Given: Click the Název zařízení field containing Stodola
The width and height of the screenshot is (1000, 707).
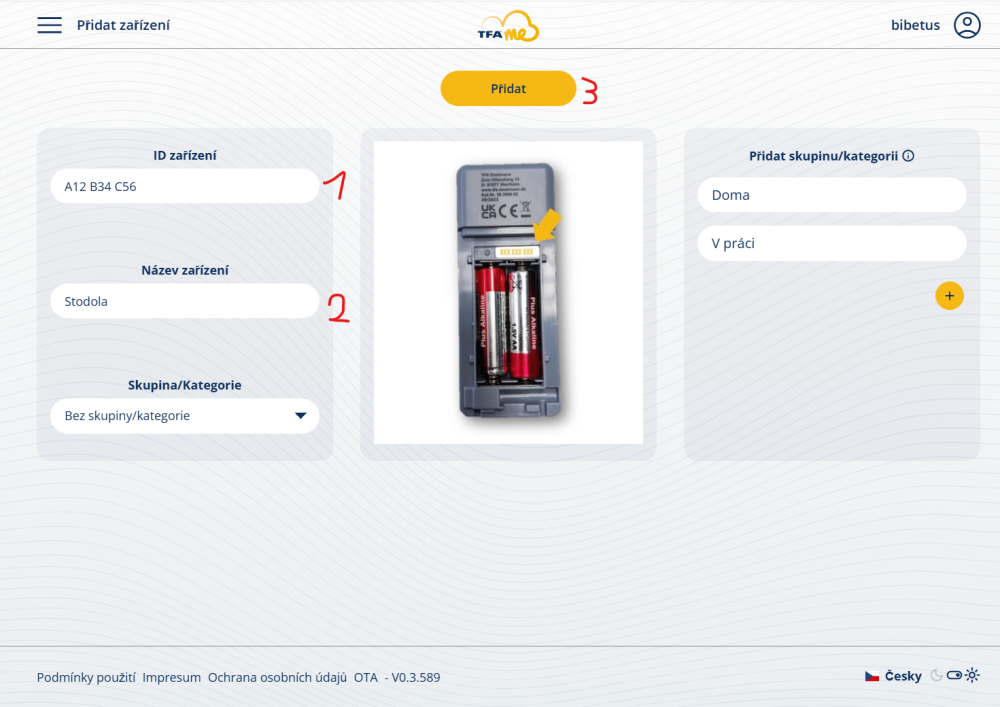Looking at the screenshot, I should point(185,301).
